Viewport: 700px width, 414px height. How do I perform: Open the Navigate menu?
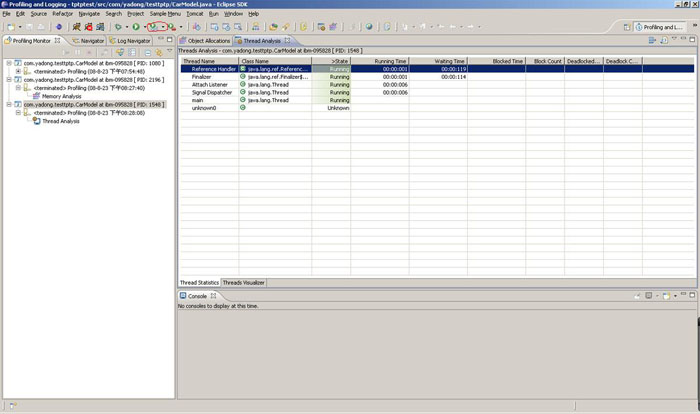(89, 14)
